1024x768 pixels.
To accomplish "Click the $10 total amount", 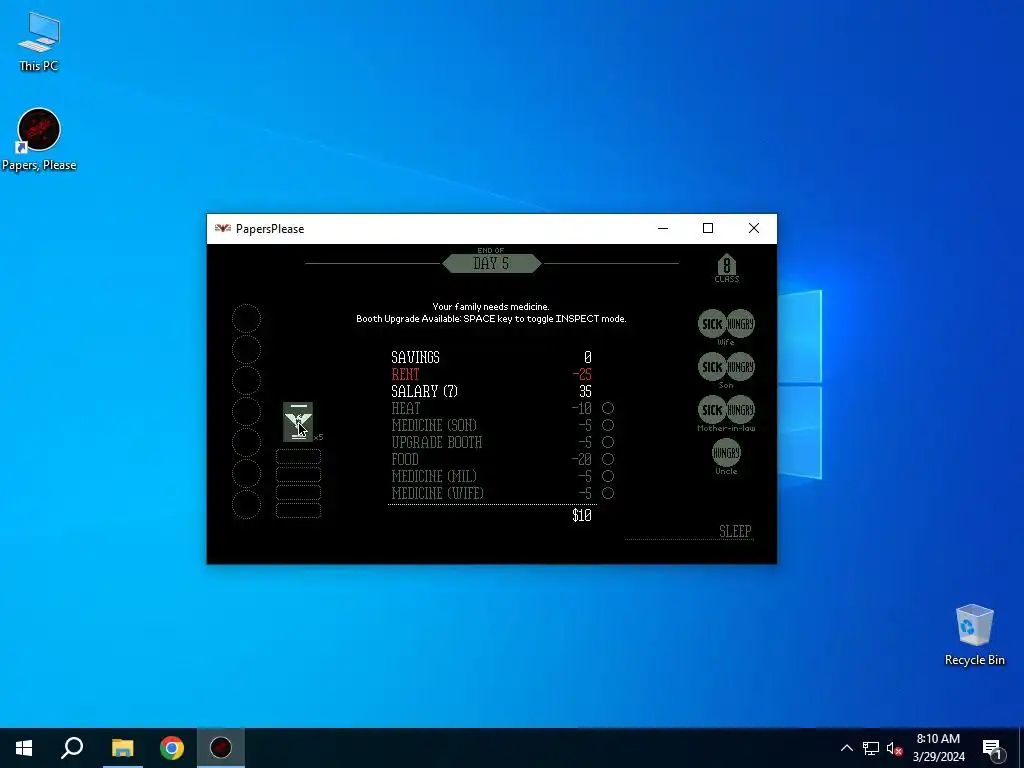I will click(x=581, y=515).
